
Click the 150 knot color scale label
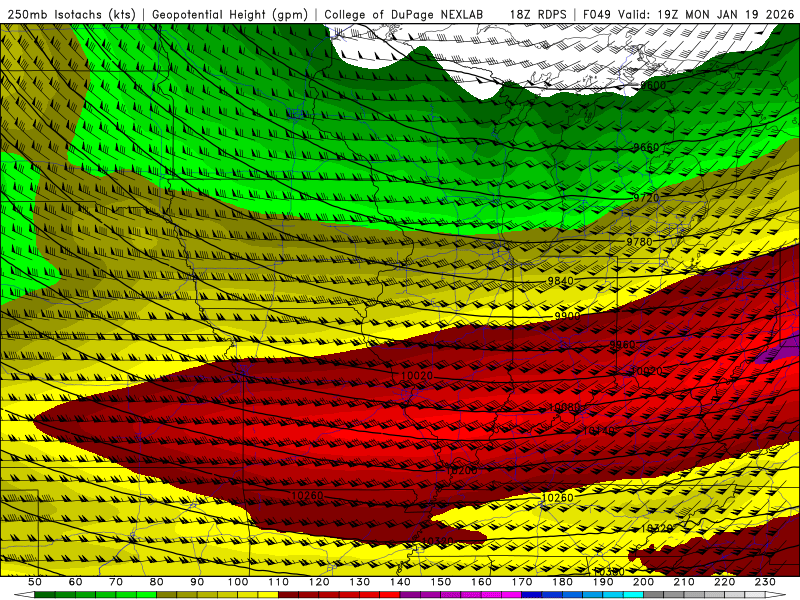point(441,582)
